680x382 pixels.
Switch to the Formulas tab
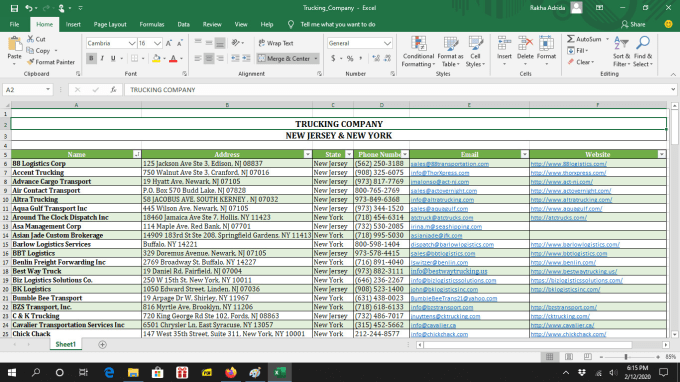click(x=152, y=24)
